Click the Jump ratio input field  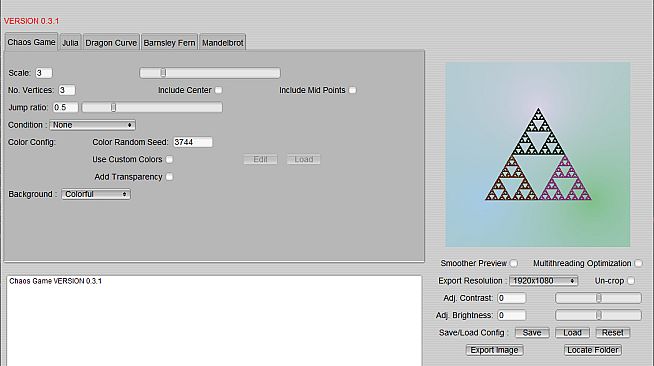coord(65,108)
